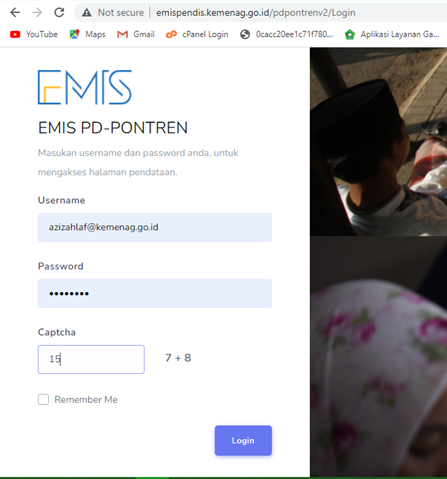Click the 7 + 8 captcha question

pos(178,358)
